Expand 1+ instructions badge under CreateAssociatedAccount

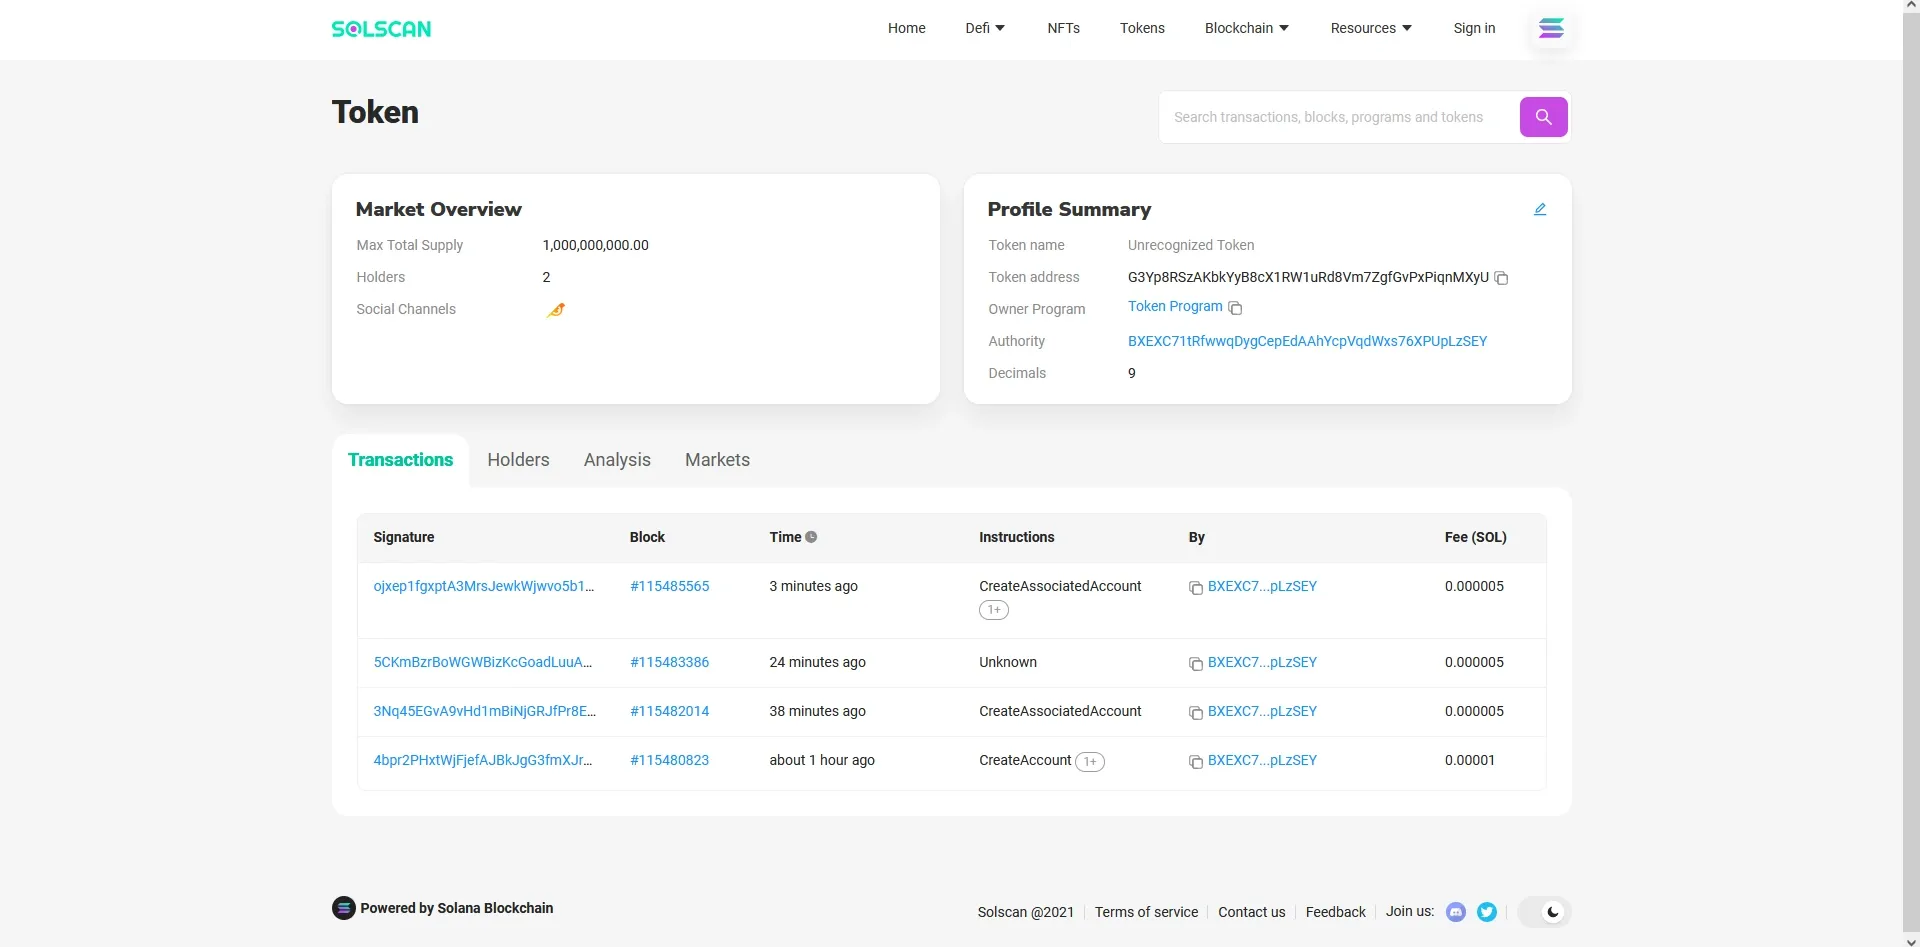click(x=994, y=610)
